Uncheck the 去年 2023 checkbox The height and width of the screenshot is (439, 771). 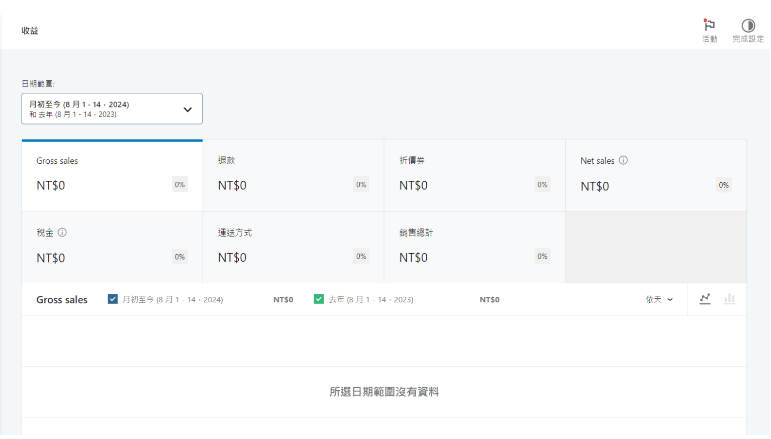(x=319, y=299)
